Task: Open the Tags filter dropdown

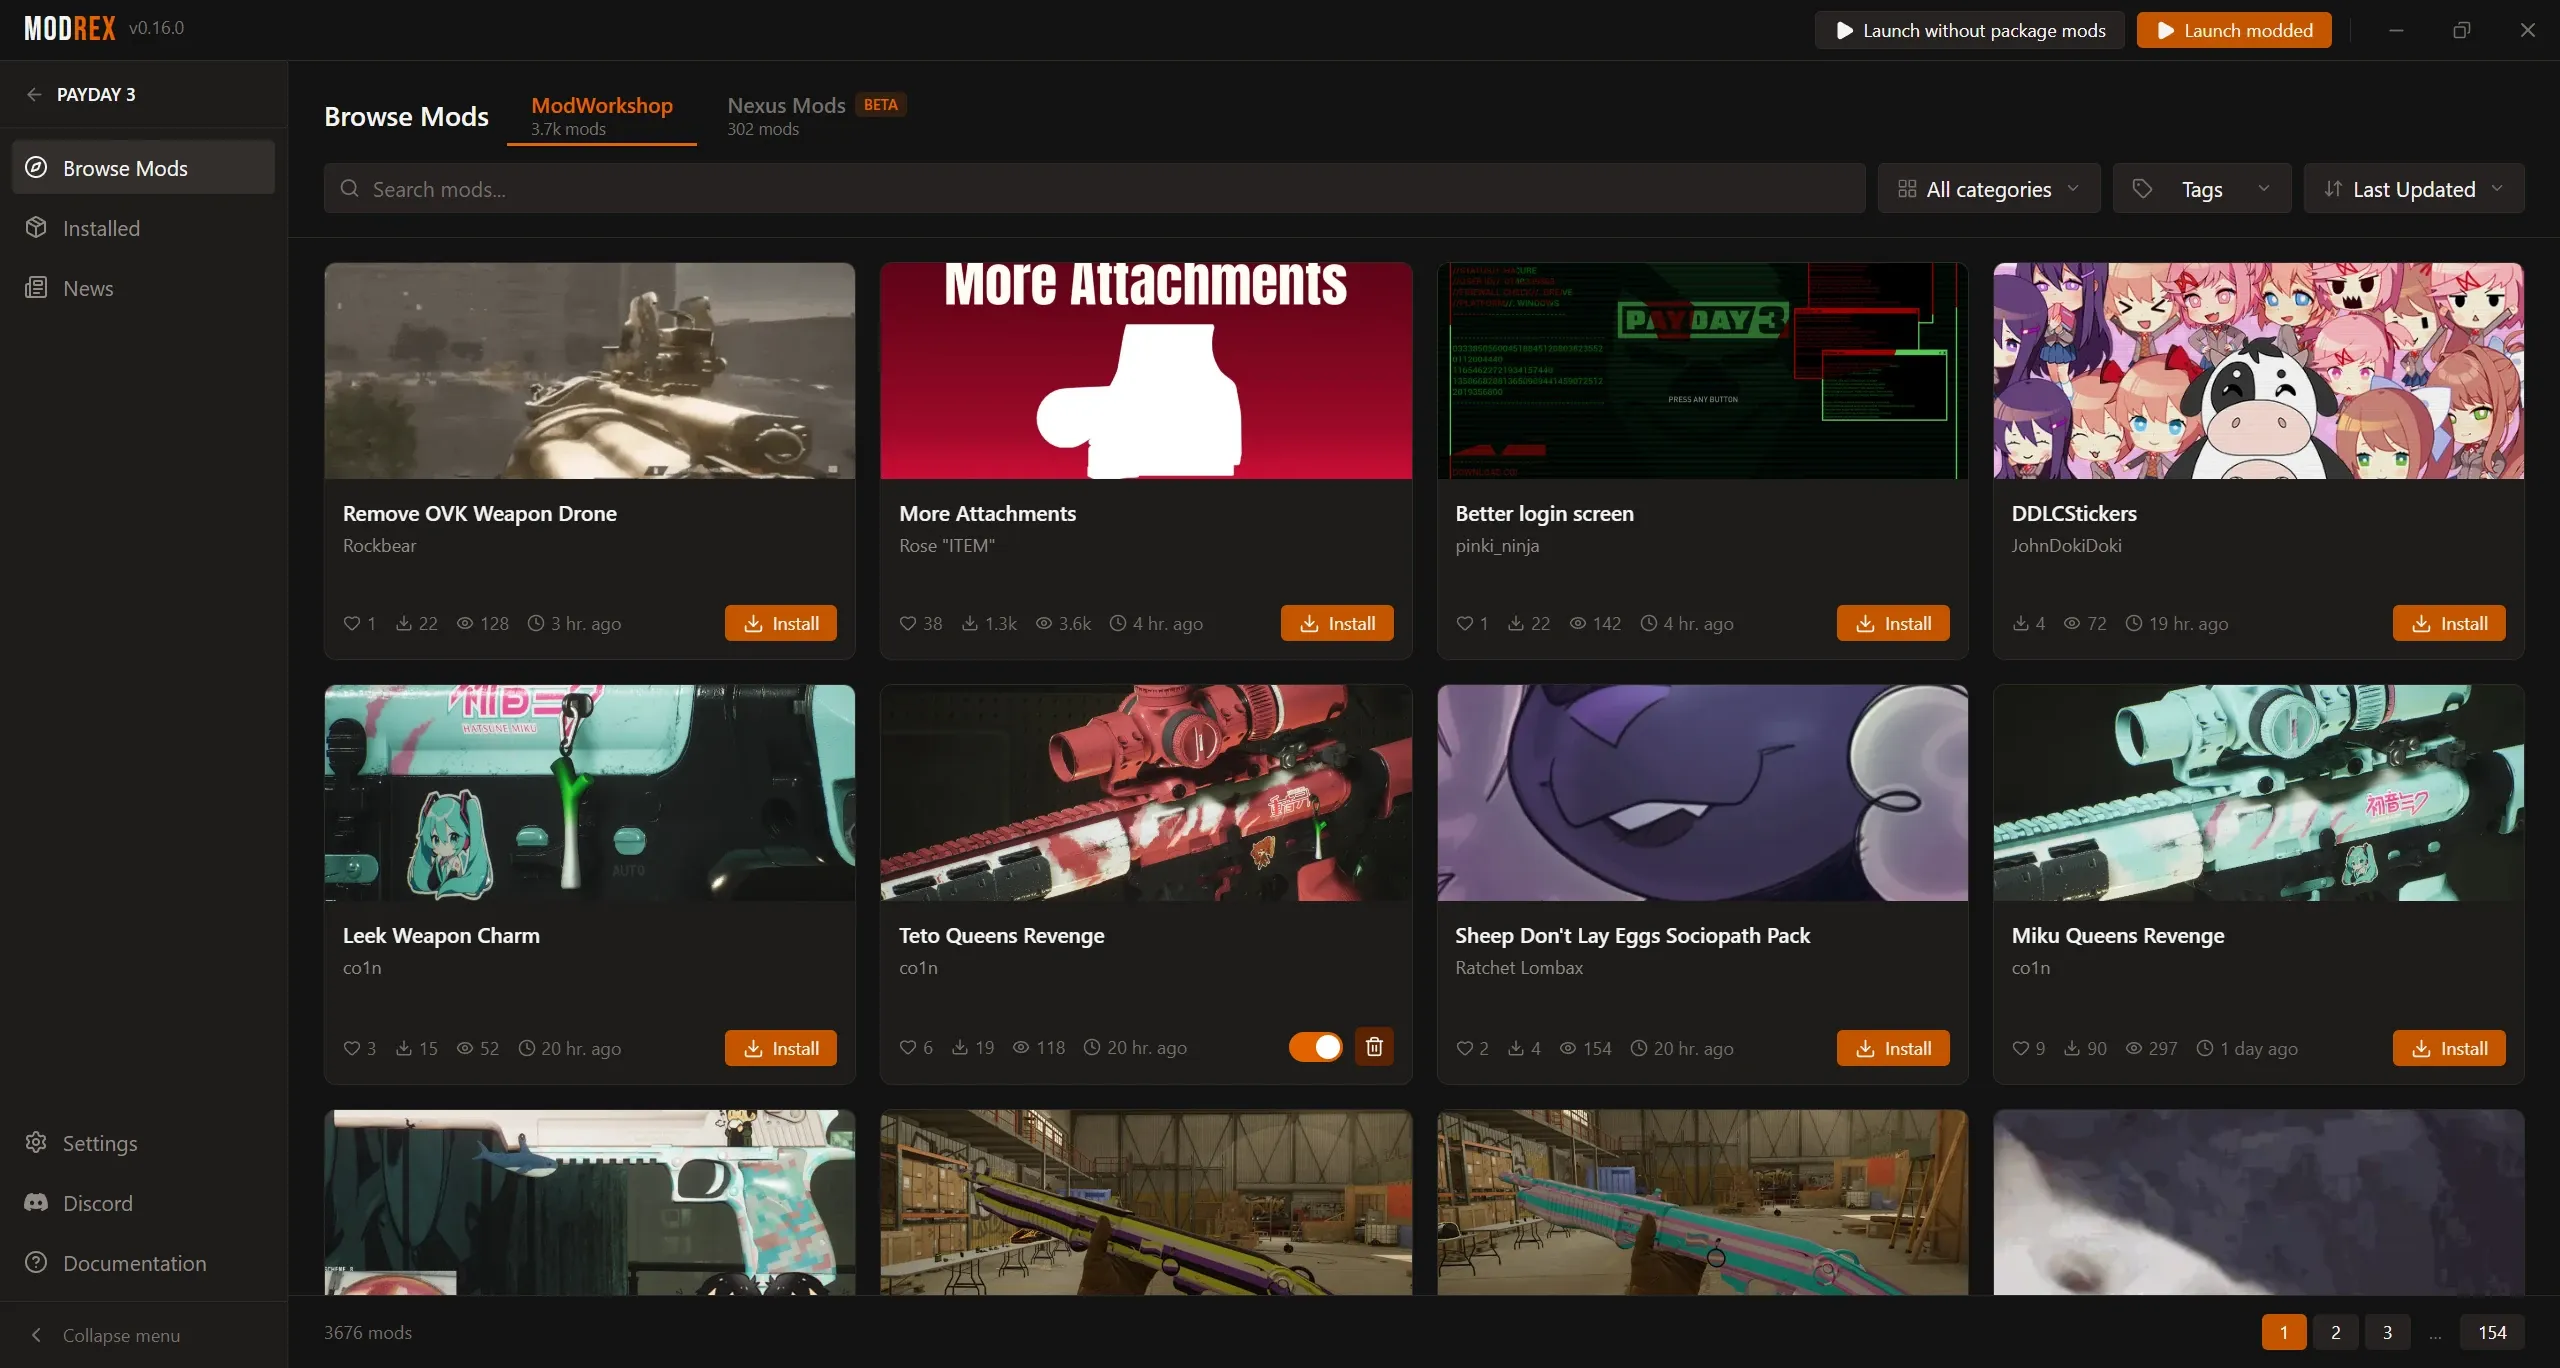Action: [x=2201, y=189]
